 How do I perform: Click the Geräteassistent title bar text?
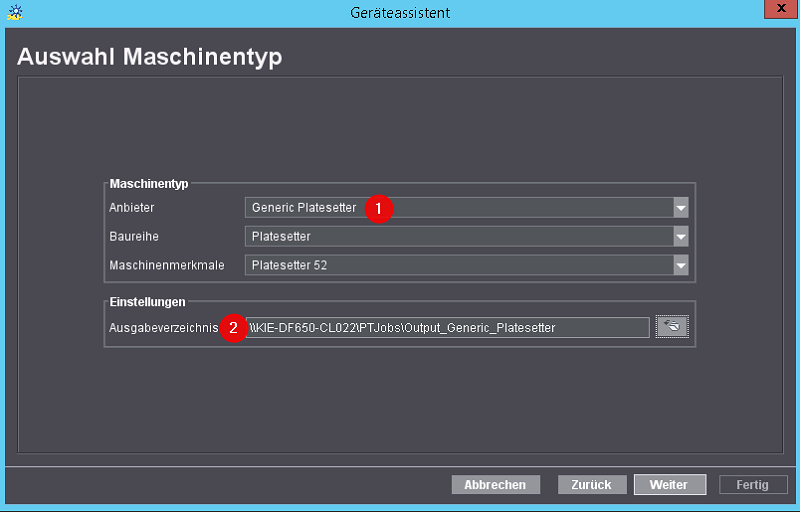[x=400, y=12]
